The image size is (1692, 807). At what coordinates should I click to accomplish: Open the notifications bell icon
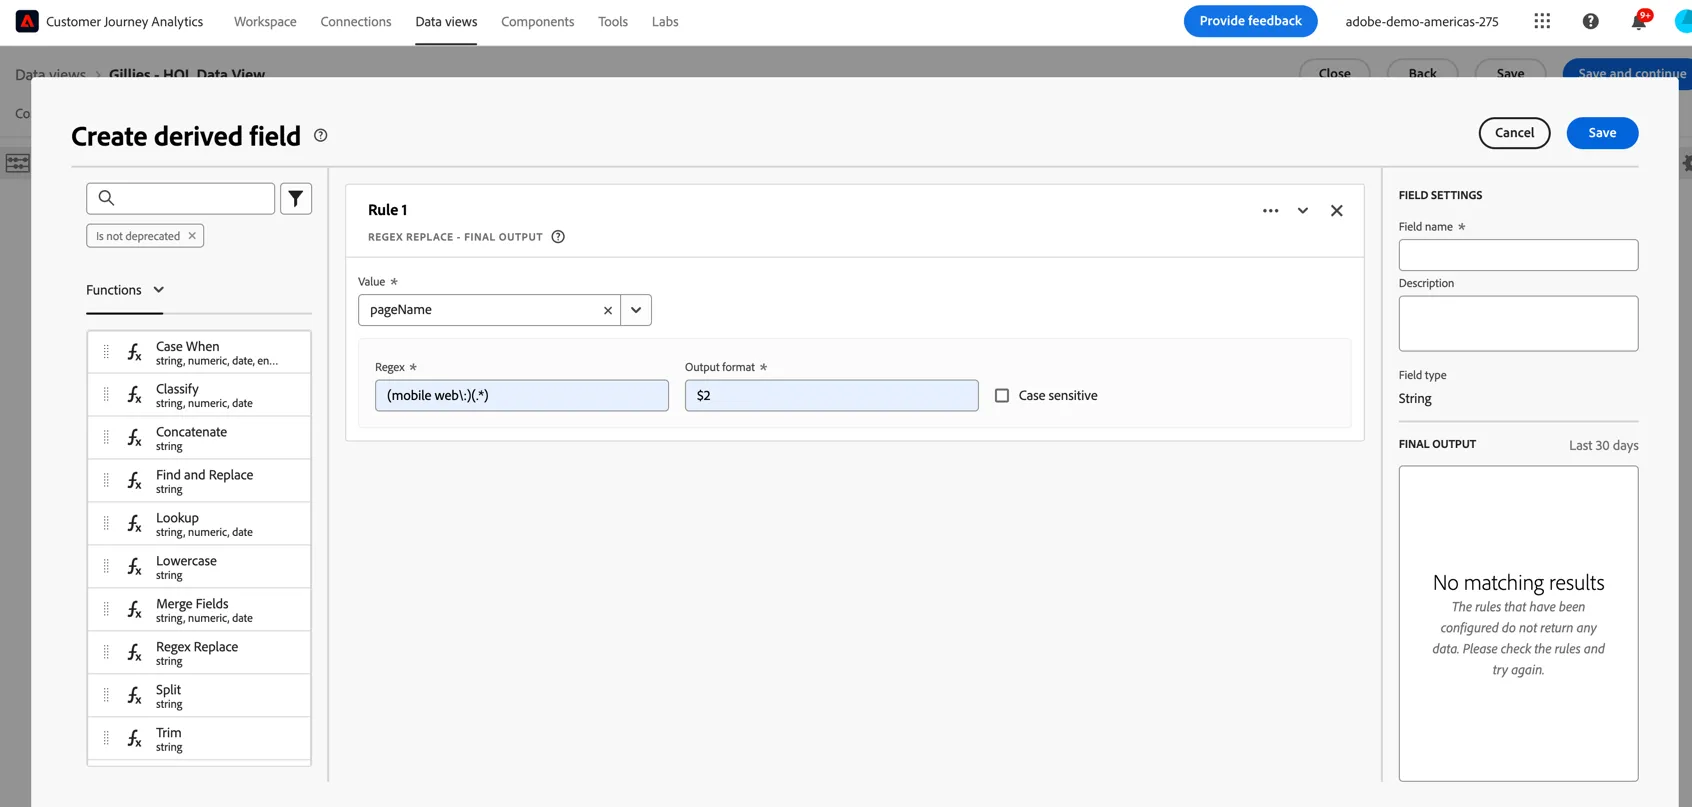(1638, 21)
